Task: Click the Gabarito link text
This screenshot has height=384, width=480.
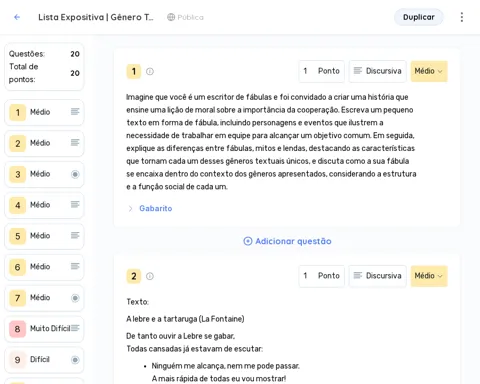Action: tap(156, 208)
